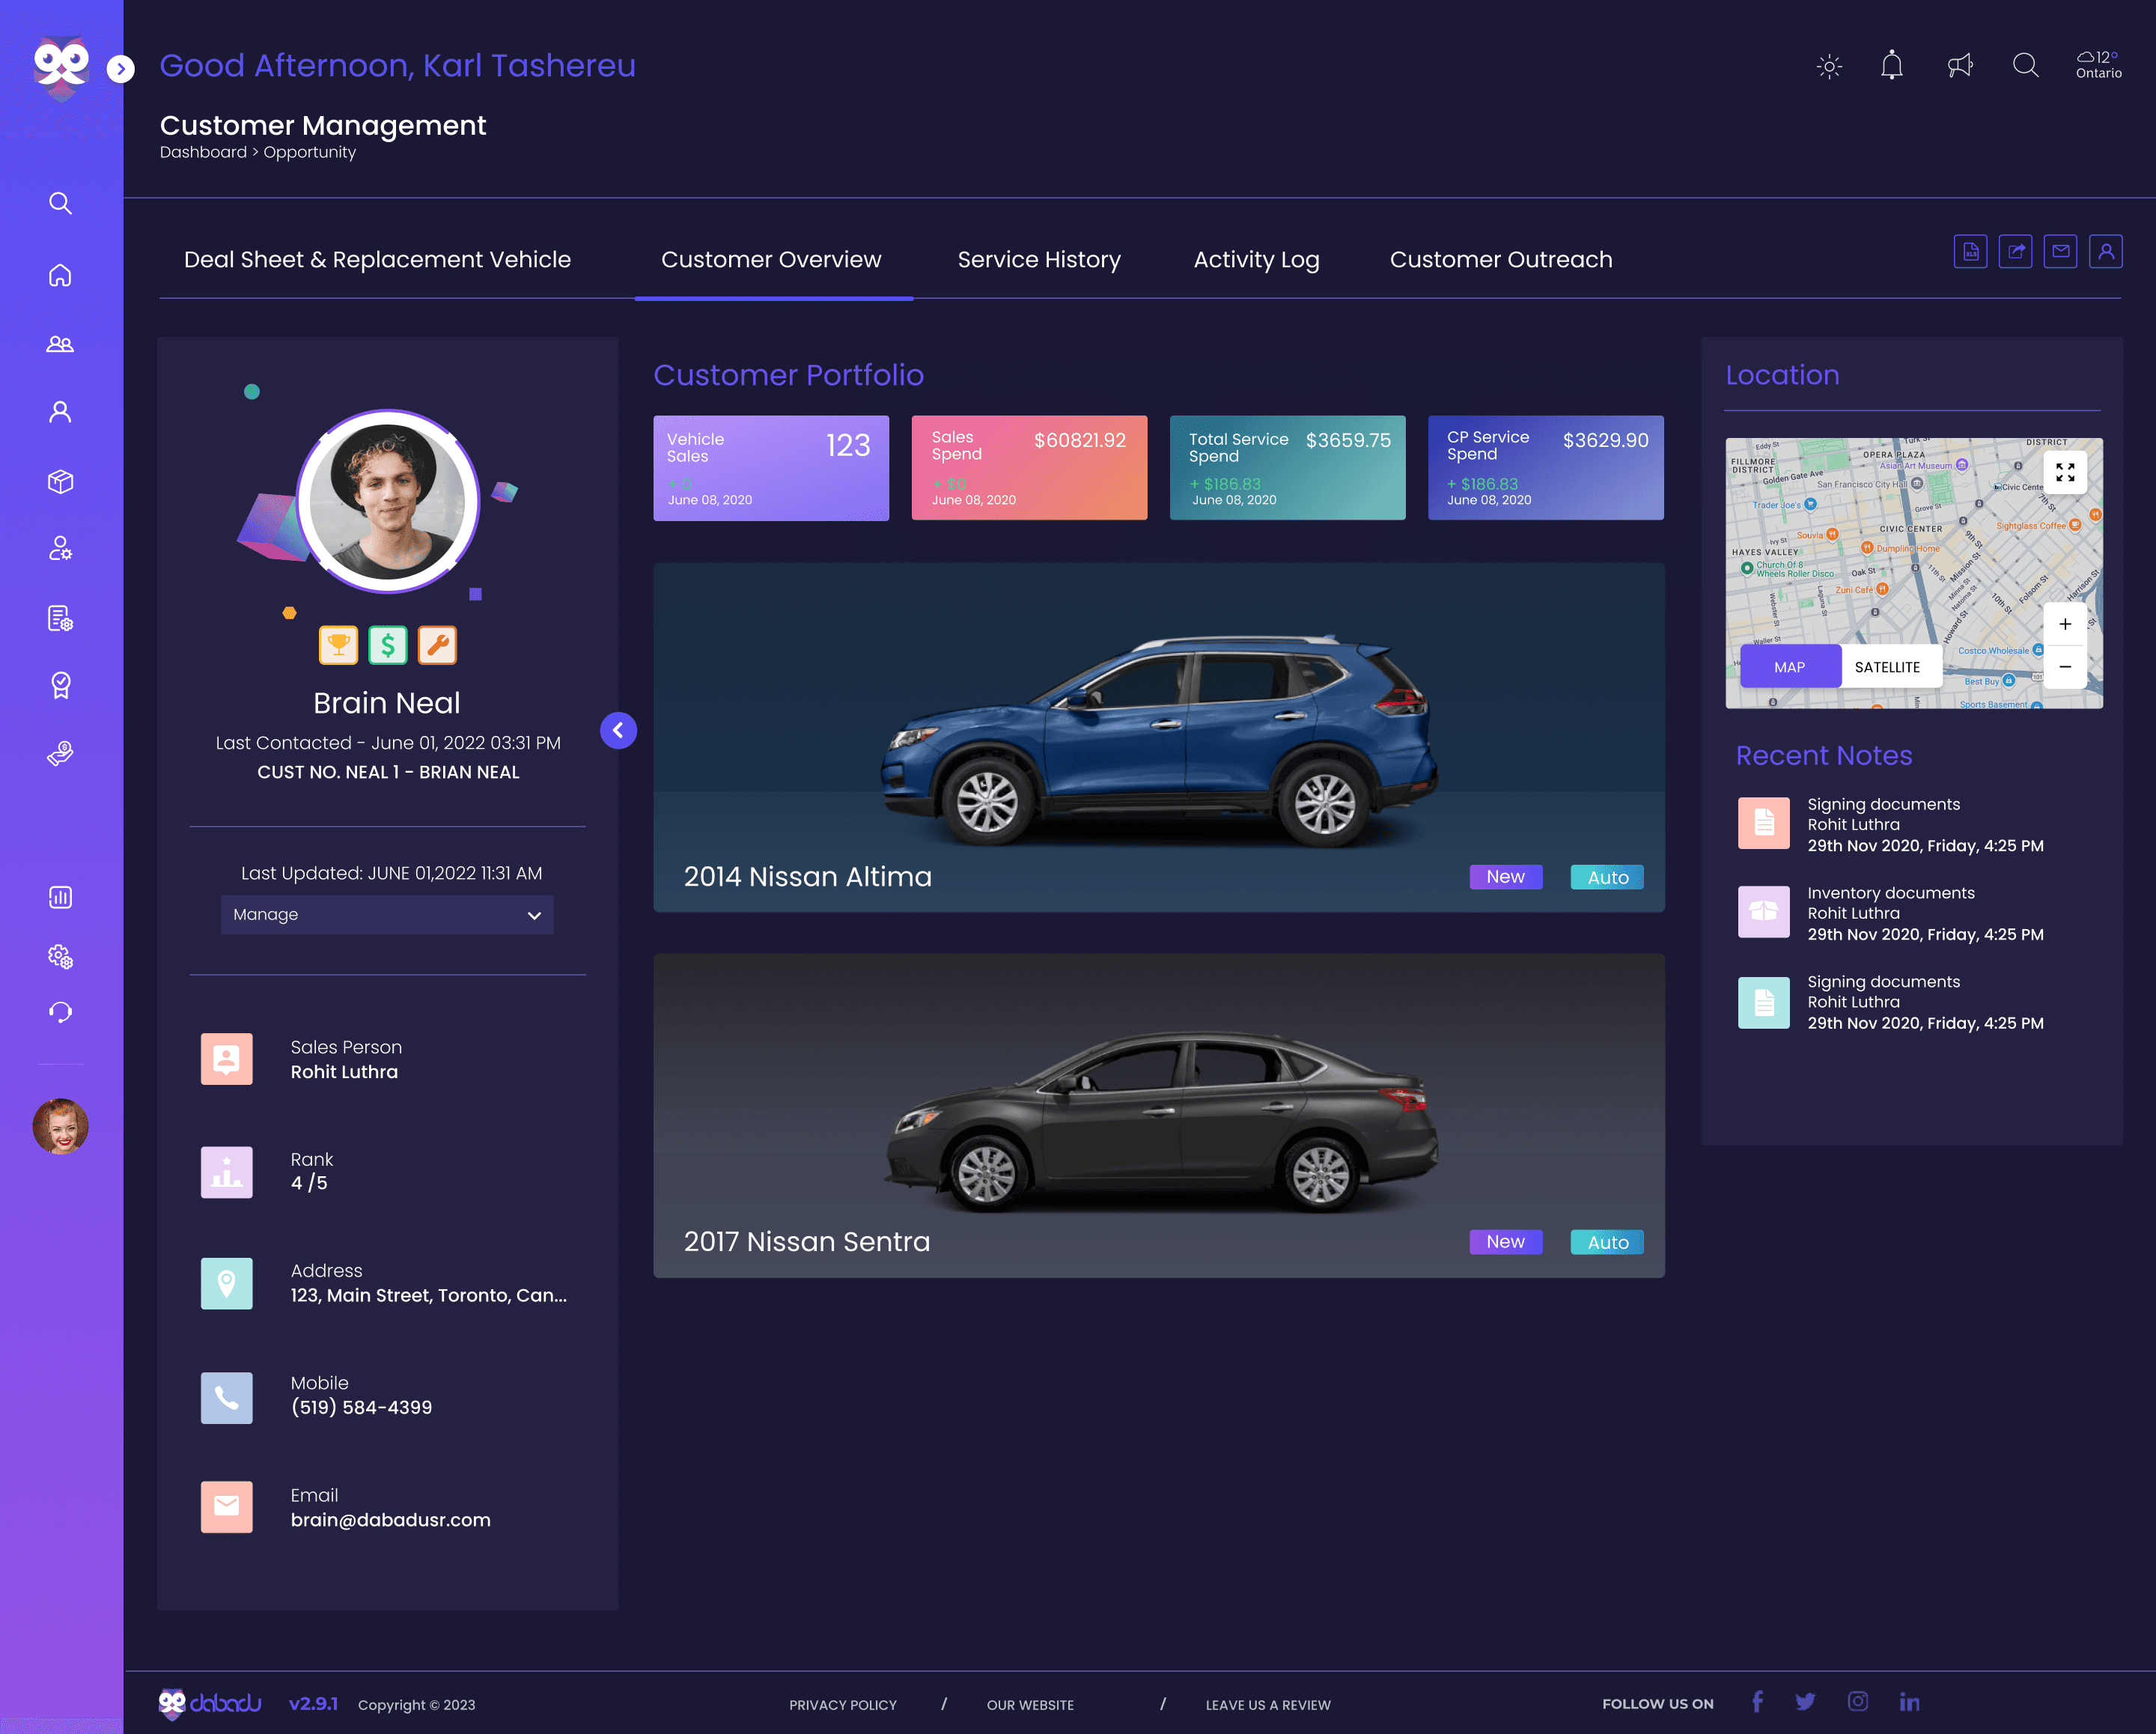This screenshot has width=2156, height=1734.
Task: Click the export spreadsheet file icon
Action: pyautogui.click(x=1970, y=252)
